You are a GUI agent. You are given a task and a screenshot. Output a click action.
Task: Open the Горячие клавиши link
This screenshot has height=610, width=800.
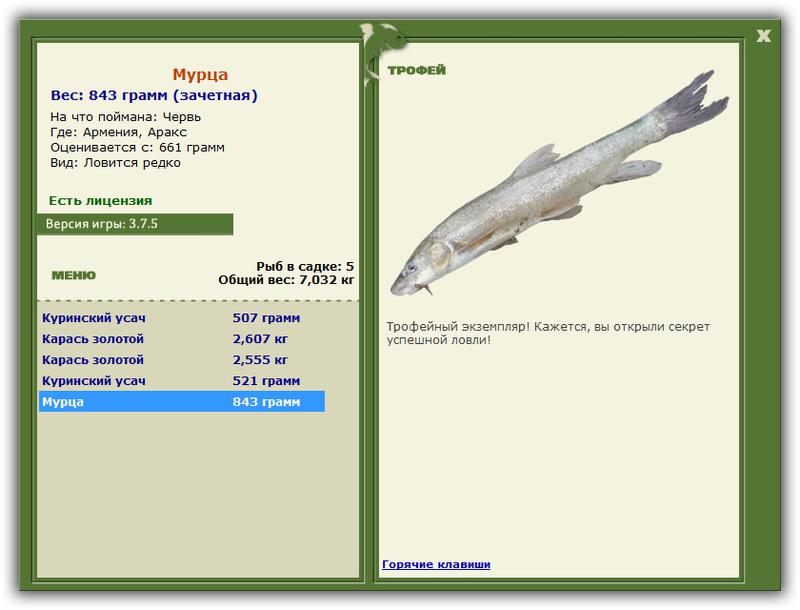coord(436,564)
